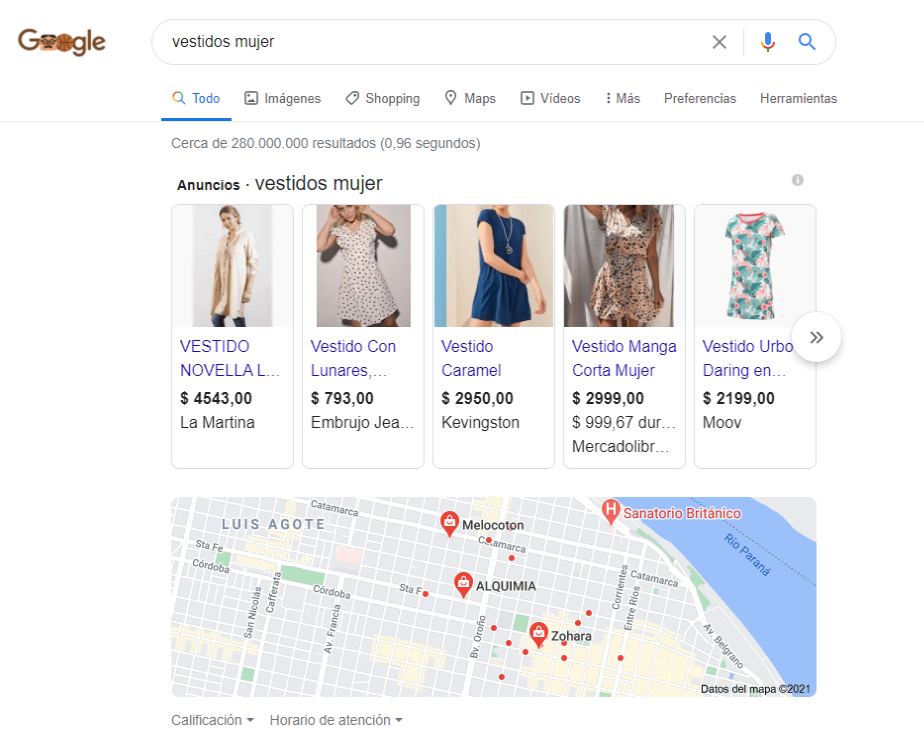
Task: Click the seller name Kevingston
Action: coord(480,423)
